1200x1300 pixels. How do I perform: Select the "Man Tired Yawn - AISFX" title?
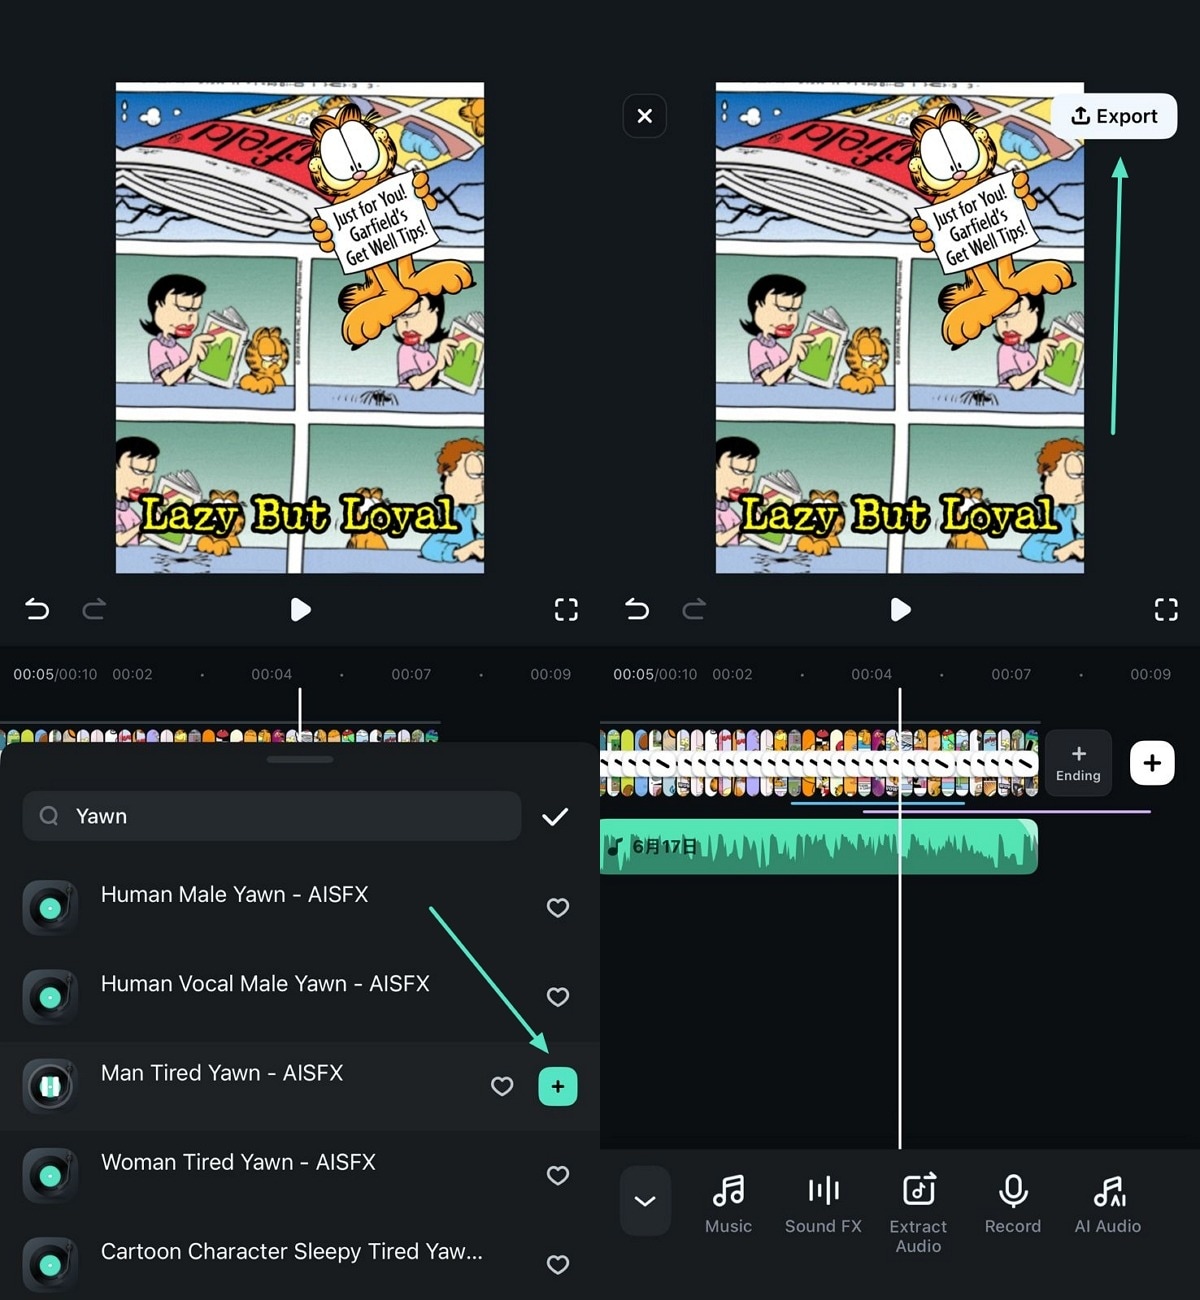click(x=222, y=1073)
